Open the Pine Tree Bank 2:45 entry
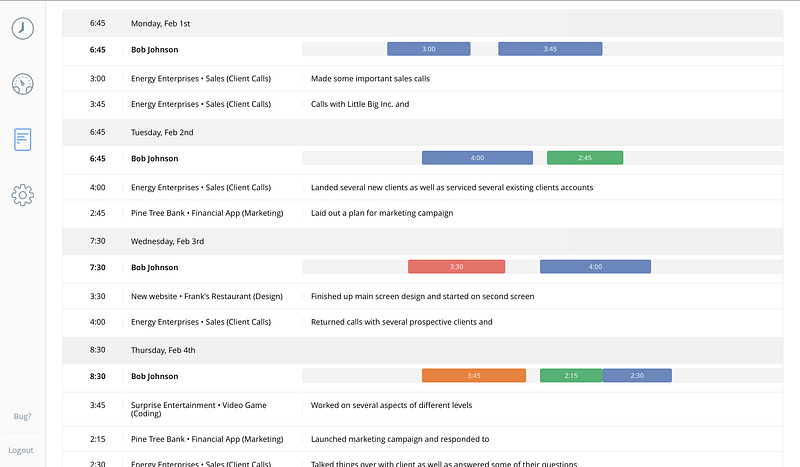 [x=422, y=213]
